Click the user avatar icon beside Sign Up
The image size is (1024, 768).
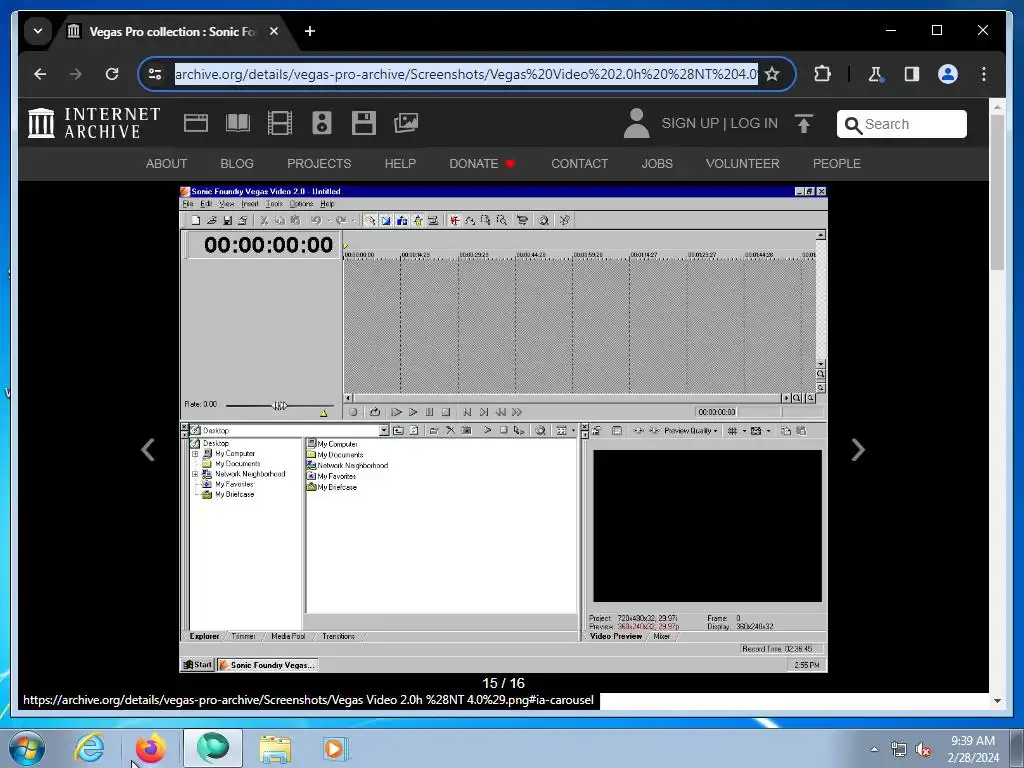click(636, 123)
